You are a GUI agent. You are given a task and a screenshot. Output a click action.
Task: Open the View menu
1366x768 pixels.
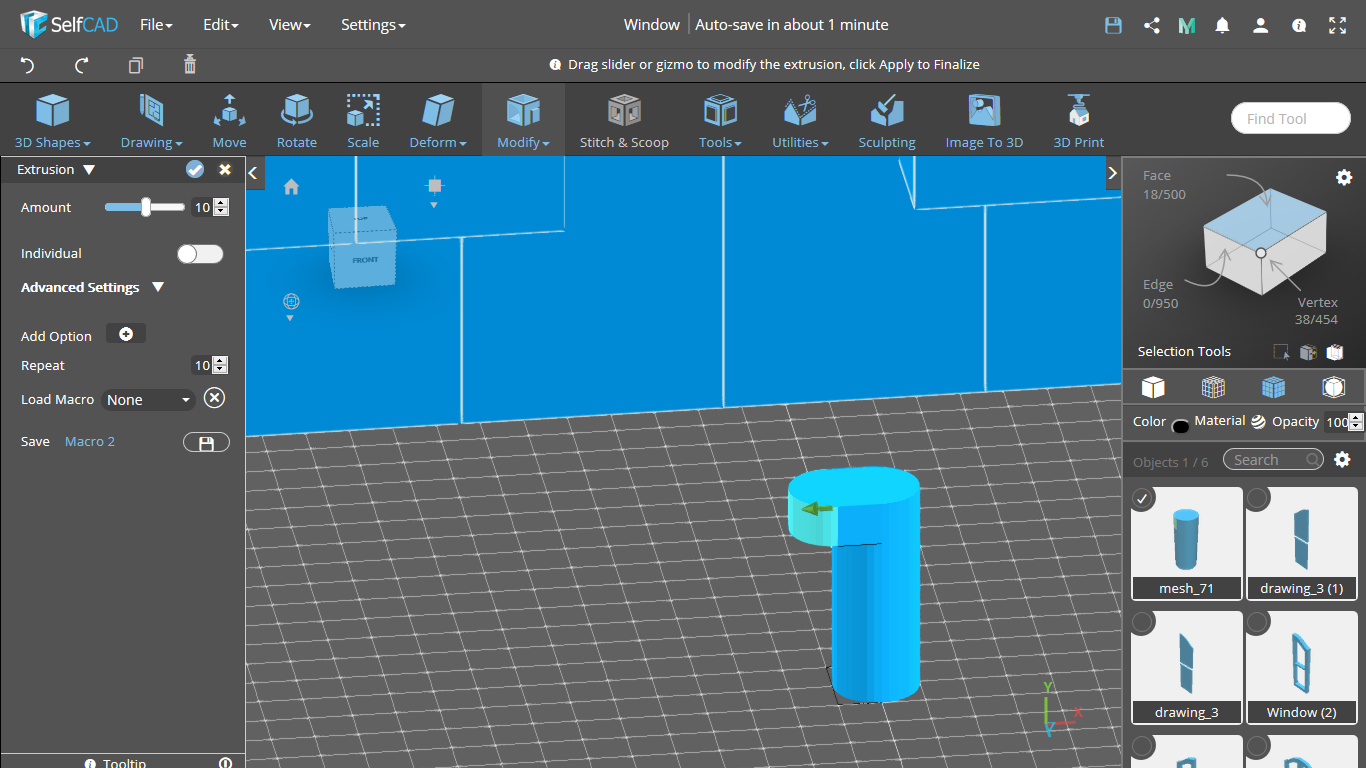(290, 25)
